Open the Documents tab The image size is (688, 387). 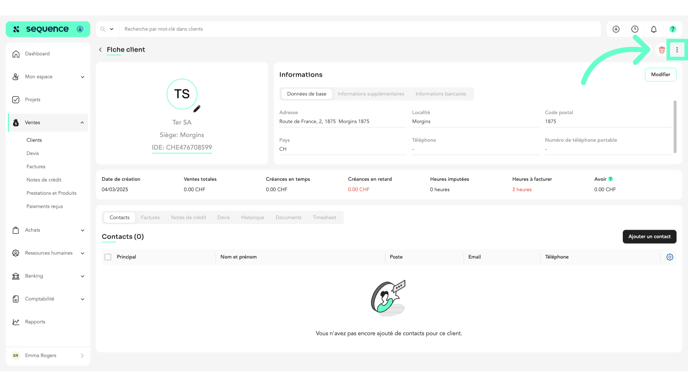tap(288, 218)
